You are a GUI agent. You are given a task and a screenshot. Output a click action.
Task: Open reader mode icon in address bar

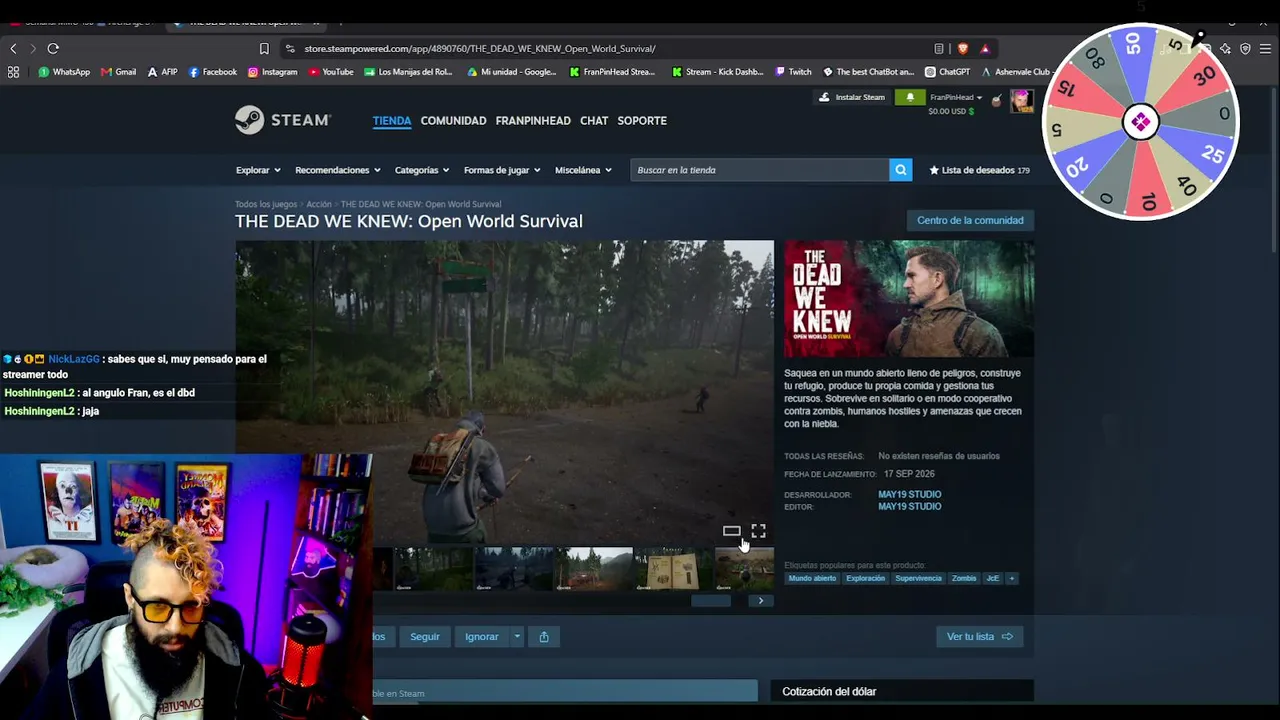tap(939, 48)
